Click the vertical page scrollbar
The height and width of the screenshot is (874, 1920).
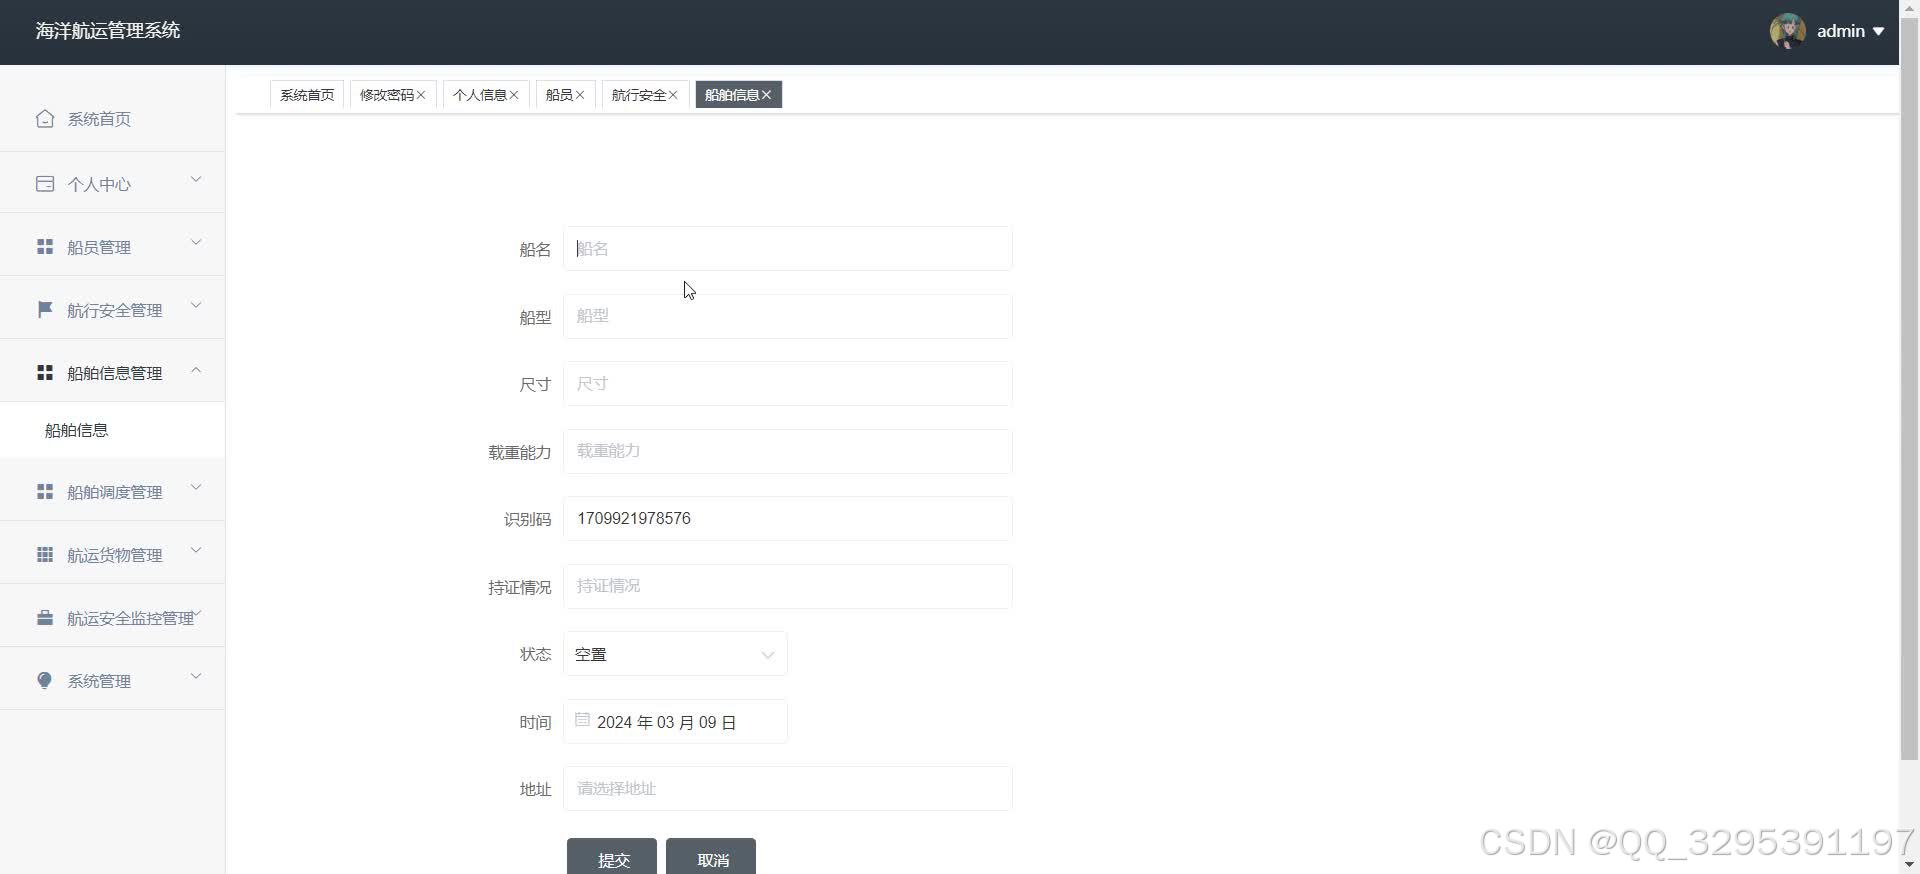coord(1909,390)
